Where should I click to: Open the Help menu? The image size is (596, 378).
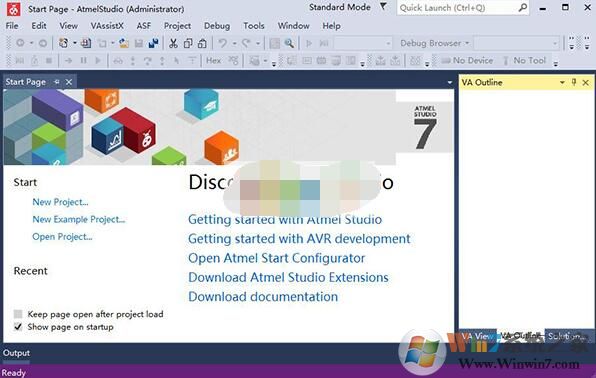click(x=331, y=26)
